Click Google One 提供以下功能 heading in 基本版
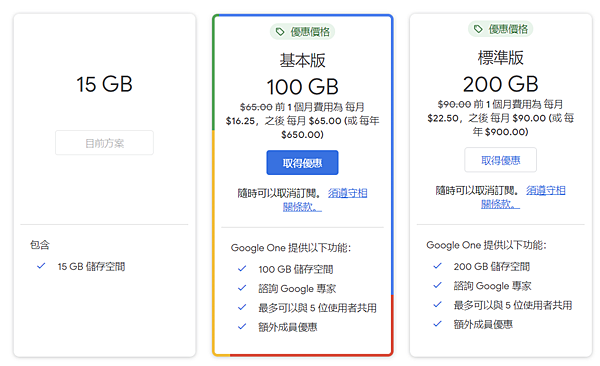This screenshot has width=600, height=366. pyautogui.click(x=290, y=248)
